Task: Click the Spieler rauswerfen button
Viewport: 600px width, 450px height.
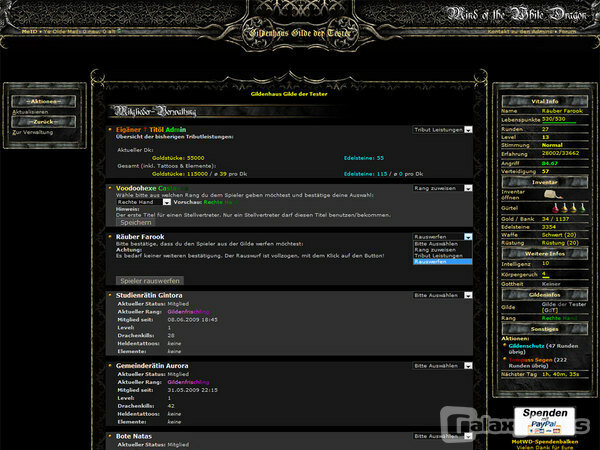Action: coord(150,280)
